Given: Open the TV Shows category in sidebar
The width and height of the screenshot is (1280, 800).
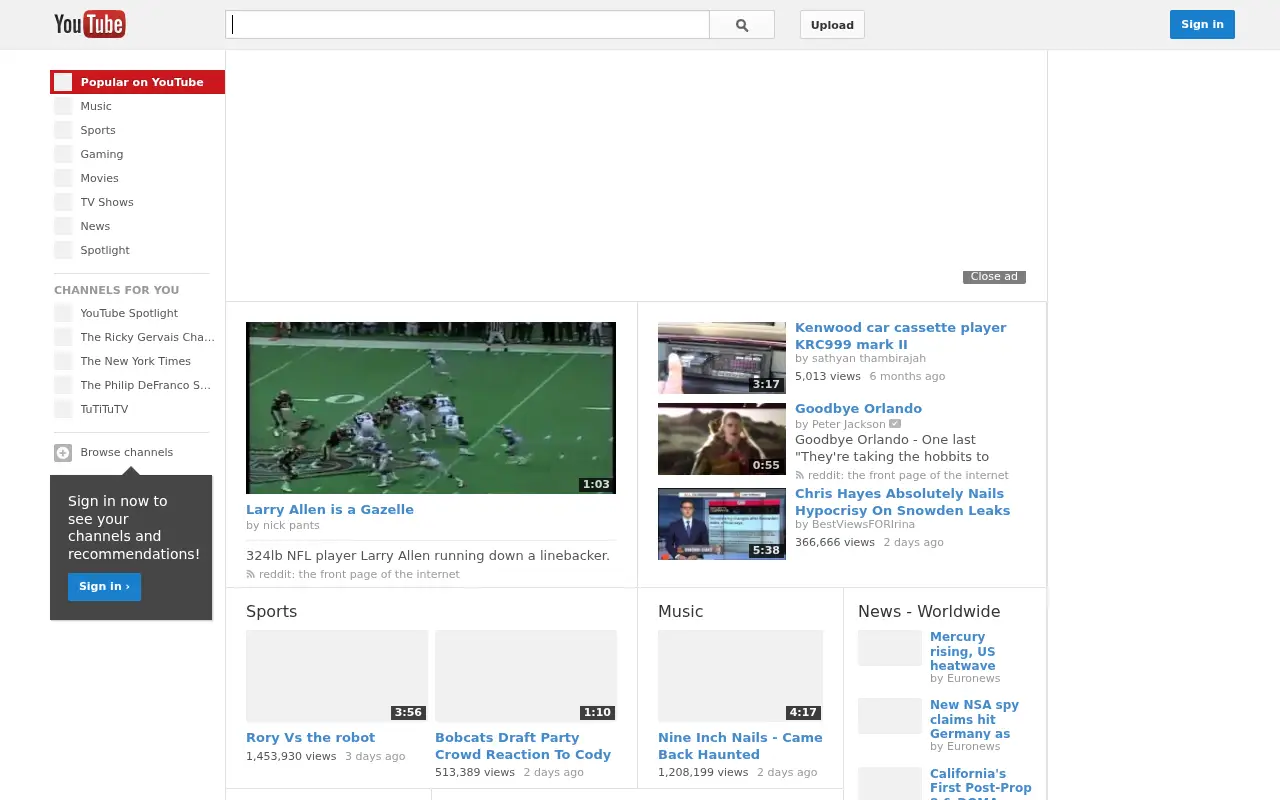Looking at the screenshot, I should pyautogui.click(x=137, y=202).
